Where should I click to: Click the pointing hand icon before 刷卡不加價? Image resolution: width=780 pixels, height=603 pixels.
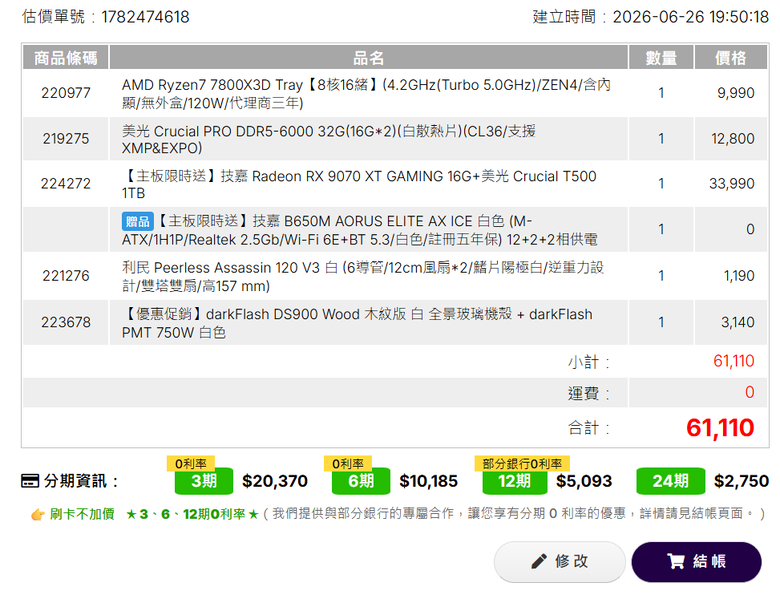point(38,514)
